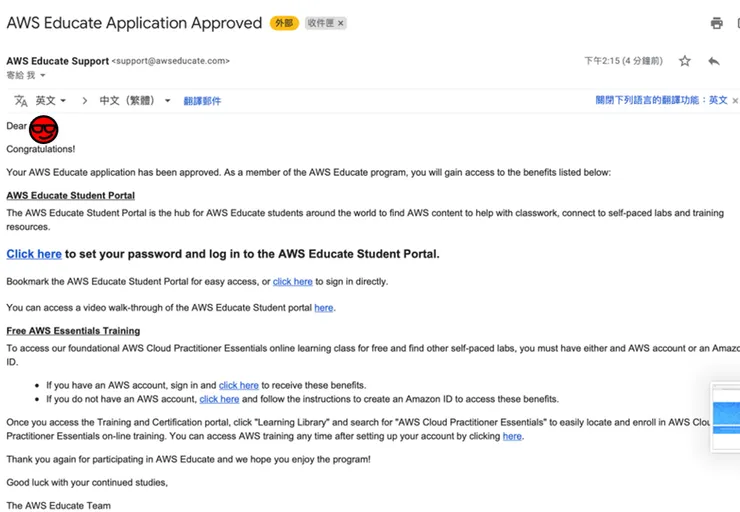Click "click here" link for AWS account holders
This screenshot has height=512, width=740.
coord(239,385)
